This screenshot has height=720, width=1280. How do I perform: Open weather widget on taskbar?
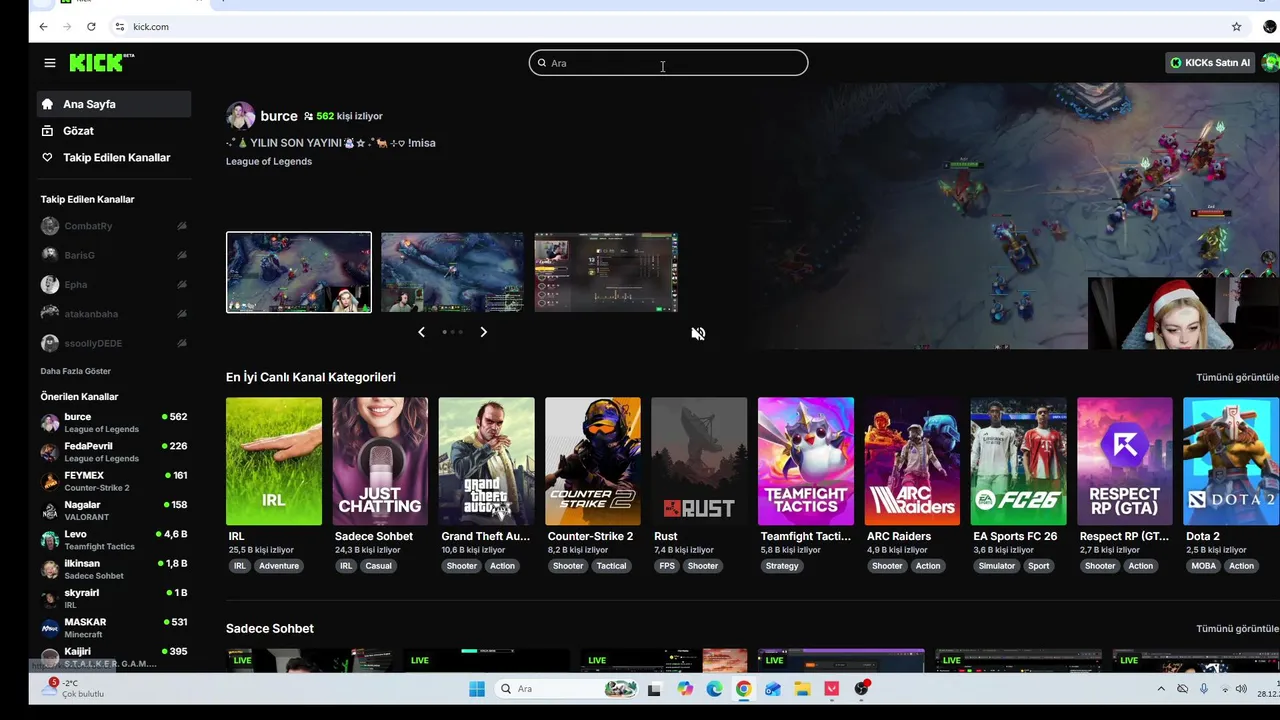pyautogui.click(x=72, y=688)
